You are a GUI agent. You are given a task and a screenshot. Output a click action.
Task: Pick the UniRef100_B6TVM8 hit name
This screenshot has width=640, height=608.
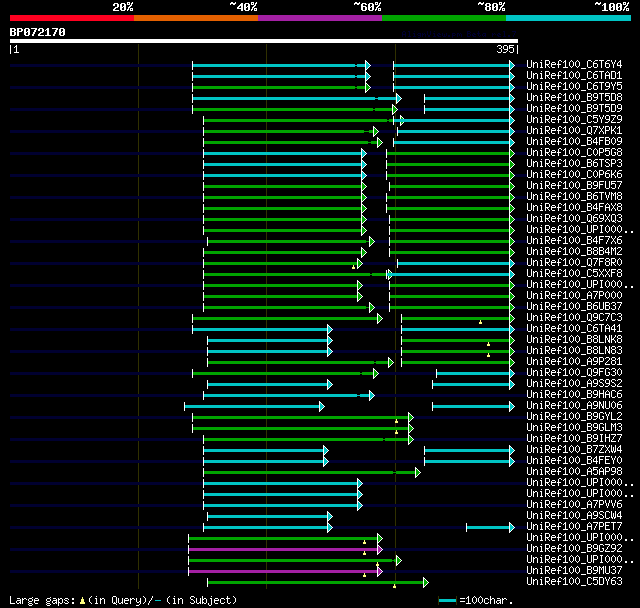(x=574, y=197)
